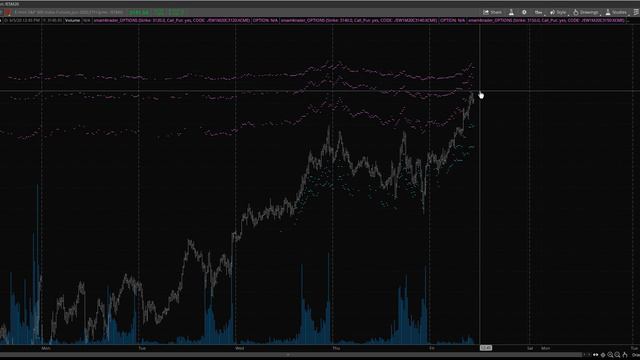Viewport: 640px width, 360px height.
Task: Click the zoom out magnifier icon
Action: (x=618, y=355)
